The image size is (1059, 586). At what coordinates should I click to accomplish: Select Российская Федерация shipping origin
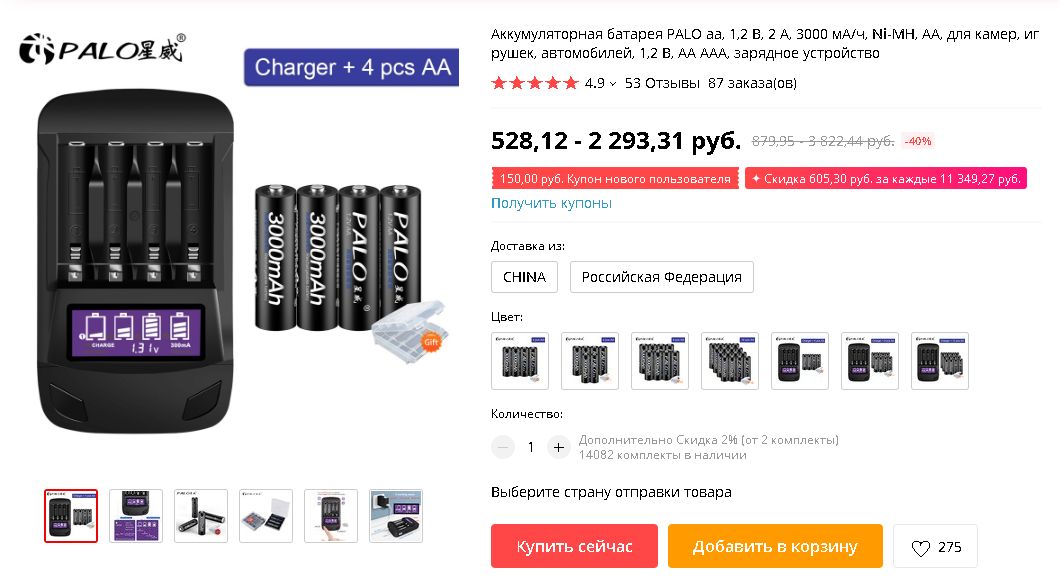click(x=661, y=277)
